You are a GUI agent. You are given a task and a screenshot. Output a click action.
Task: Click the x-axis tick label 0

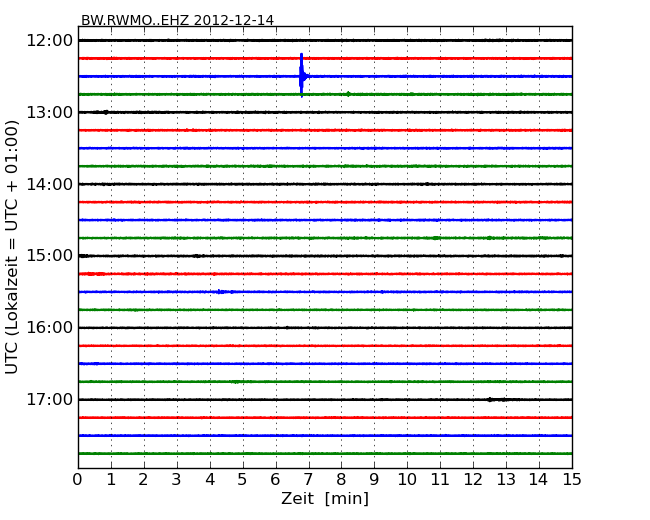tap(78, 480)
